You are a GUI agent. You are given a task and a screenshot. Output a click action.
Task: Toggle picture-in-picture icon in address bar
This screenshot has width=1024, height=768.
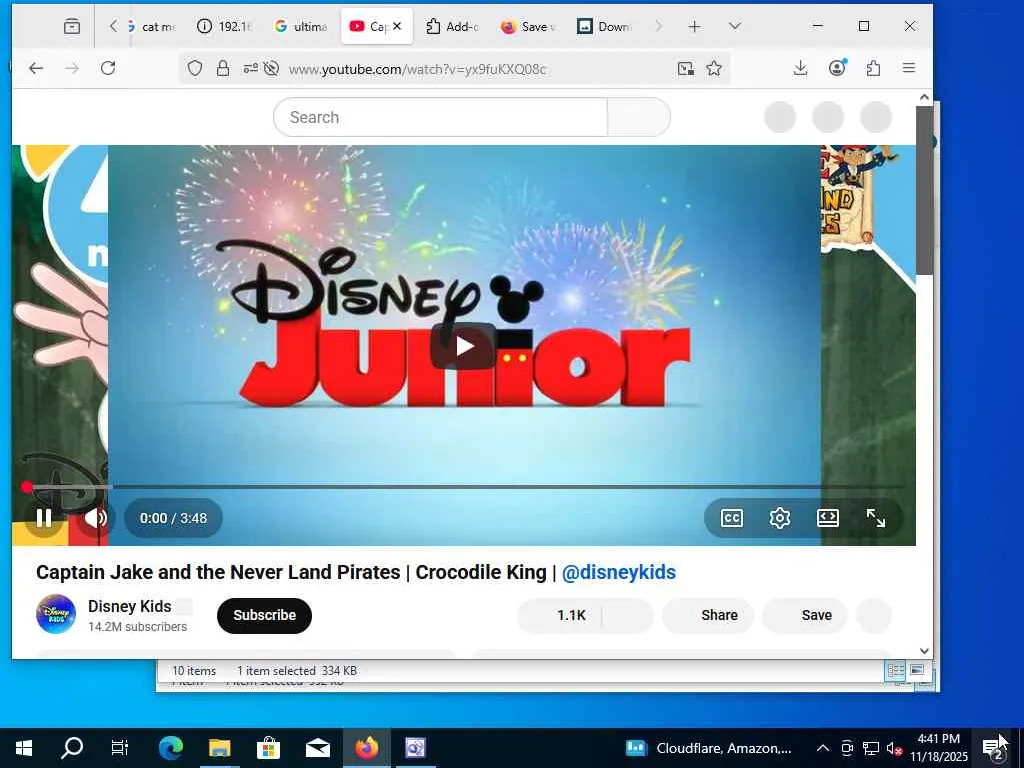685,68
